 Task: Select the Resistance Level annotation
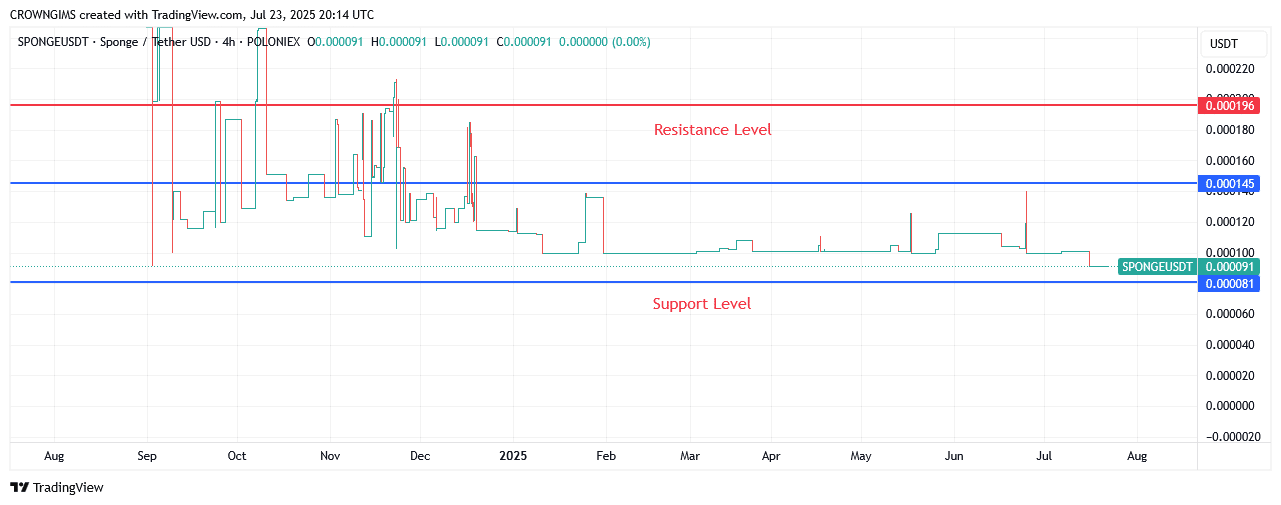point(712,130)
